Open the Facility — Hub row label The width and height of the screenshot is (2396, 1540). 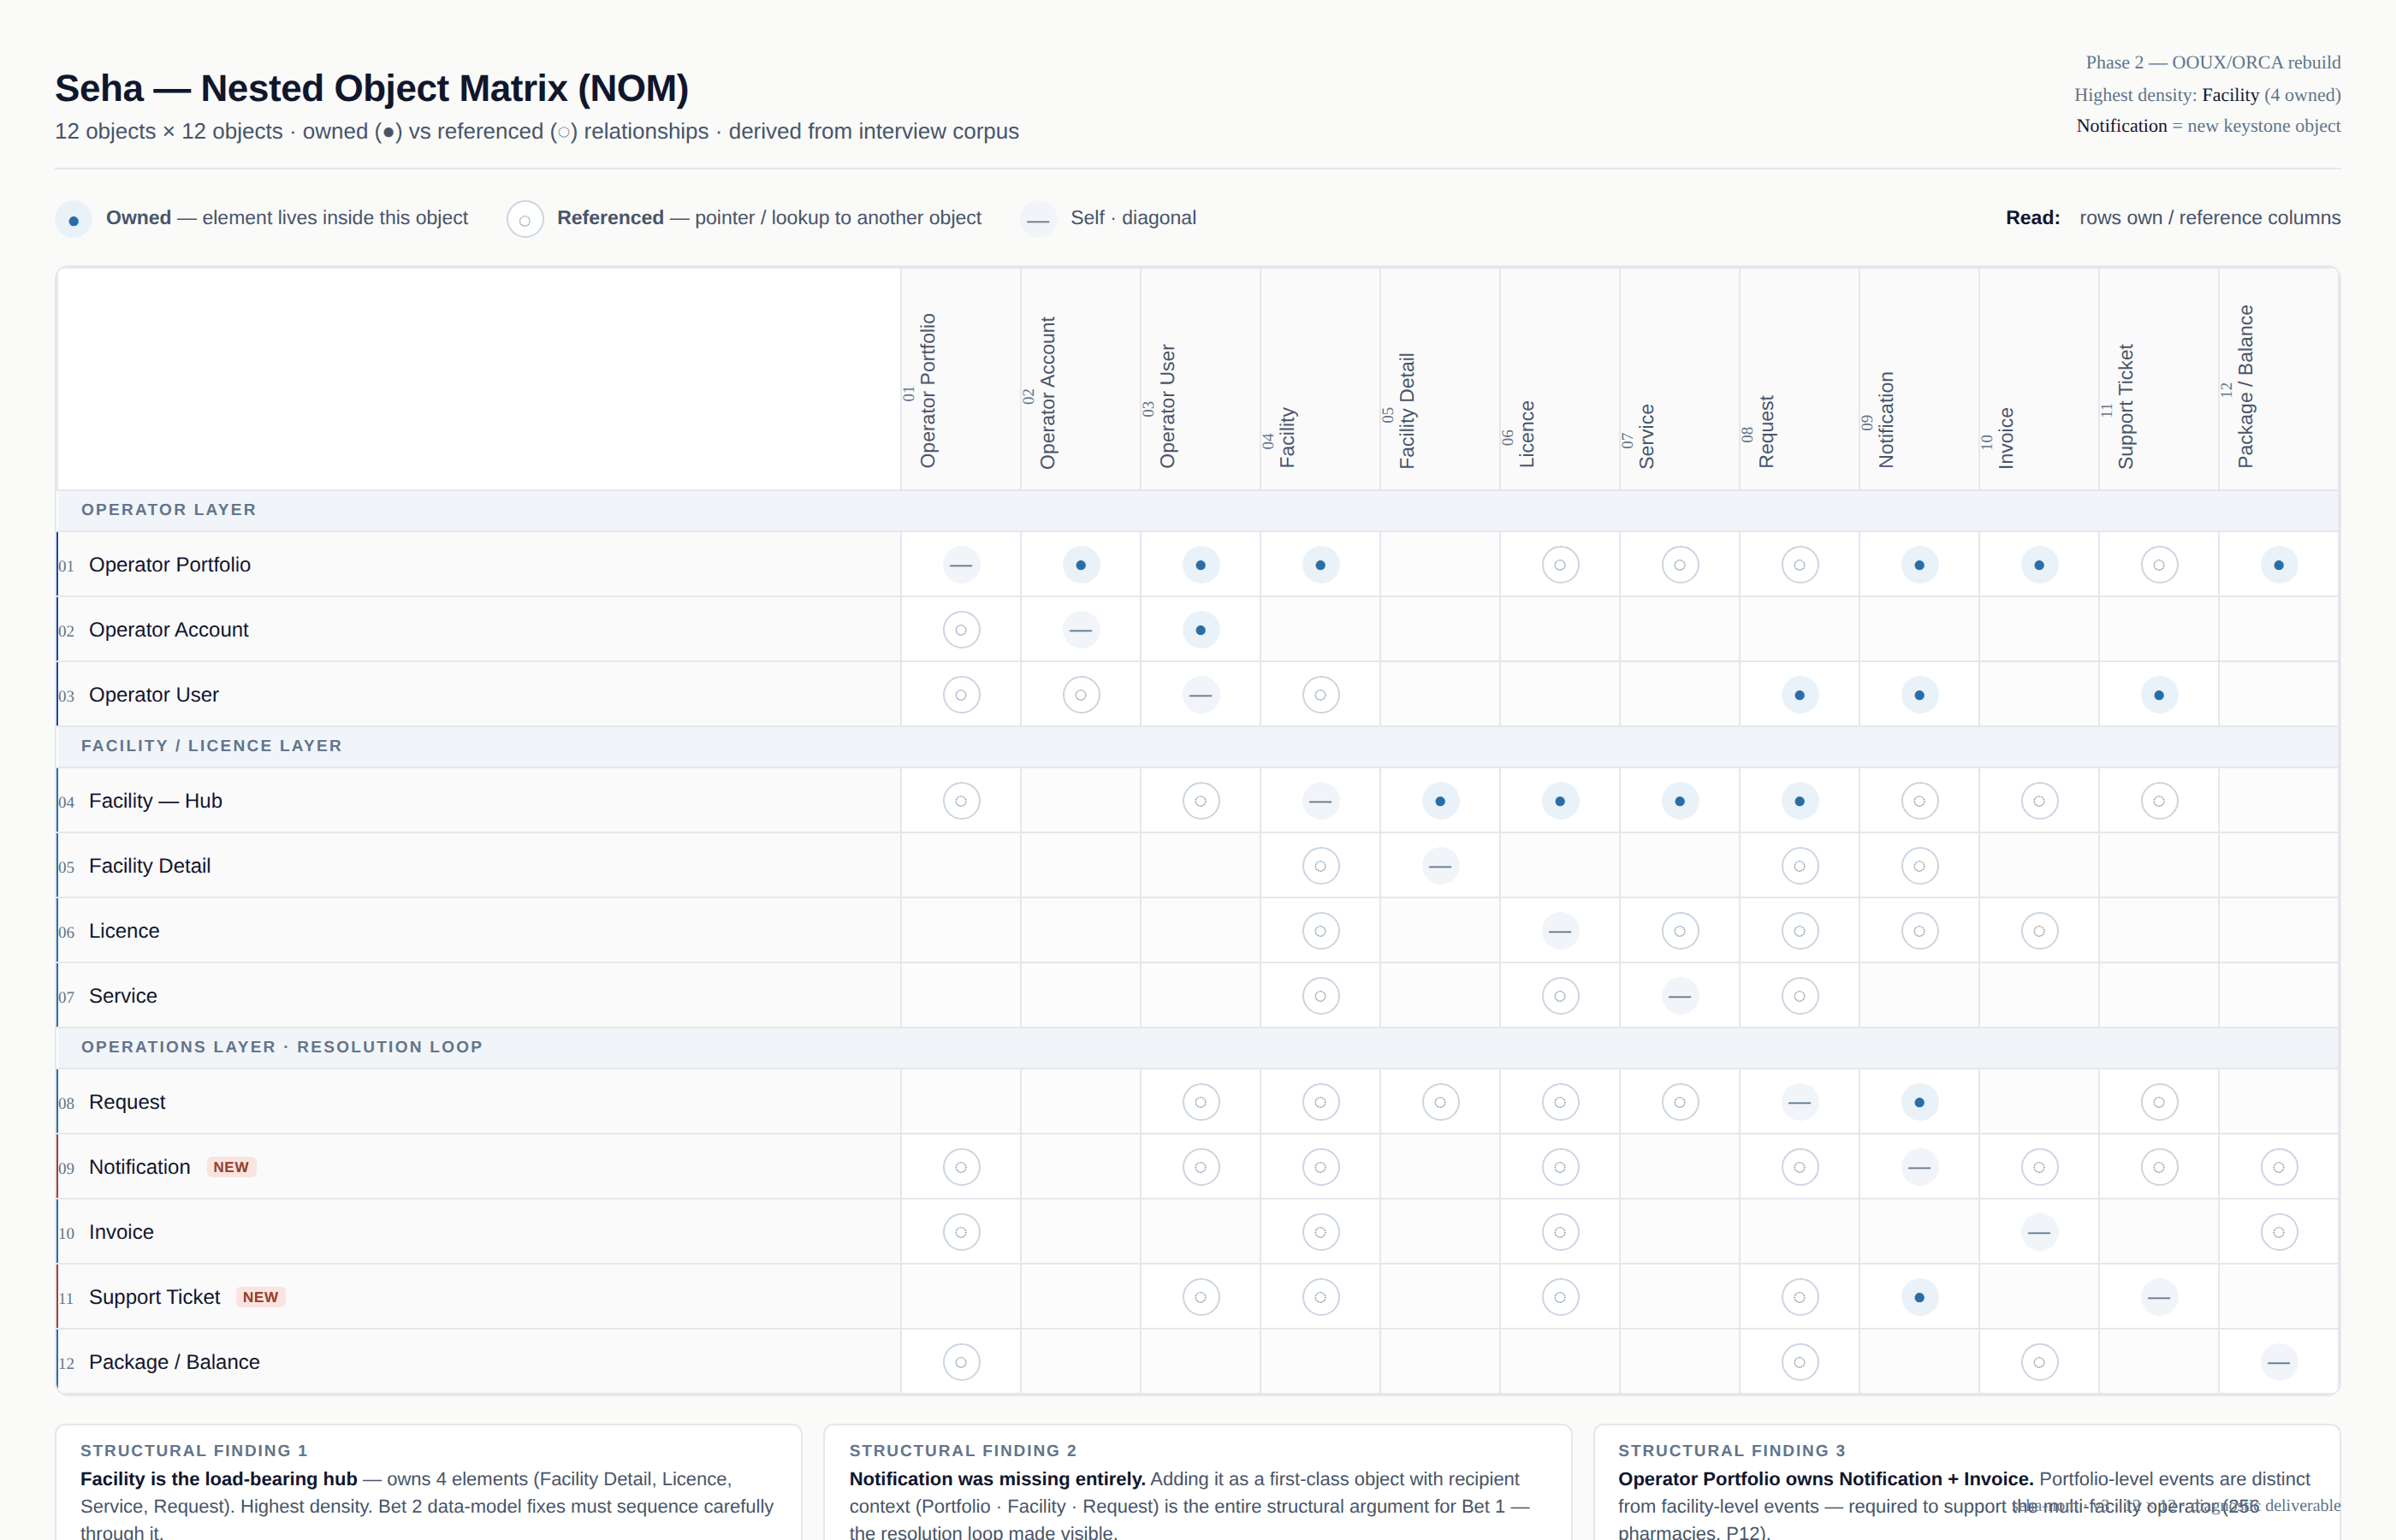[155, 800]
